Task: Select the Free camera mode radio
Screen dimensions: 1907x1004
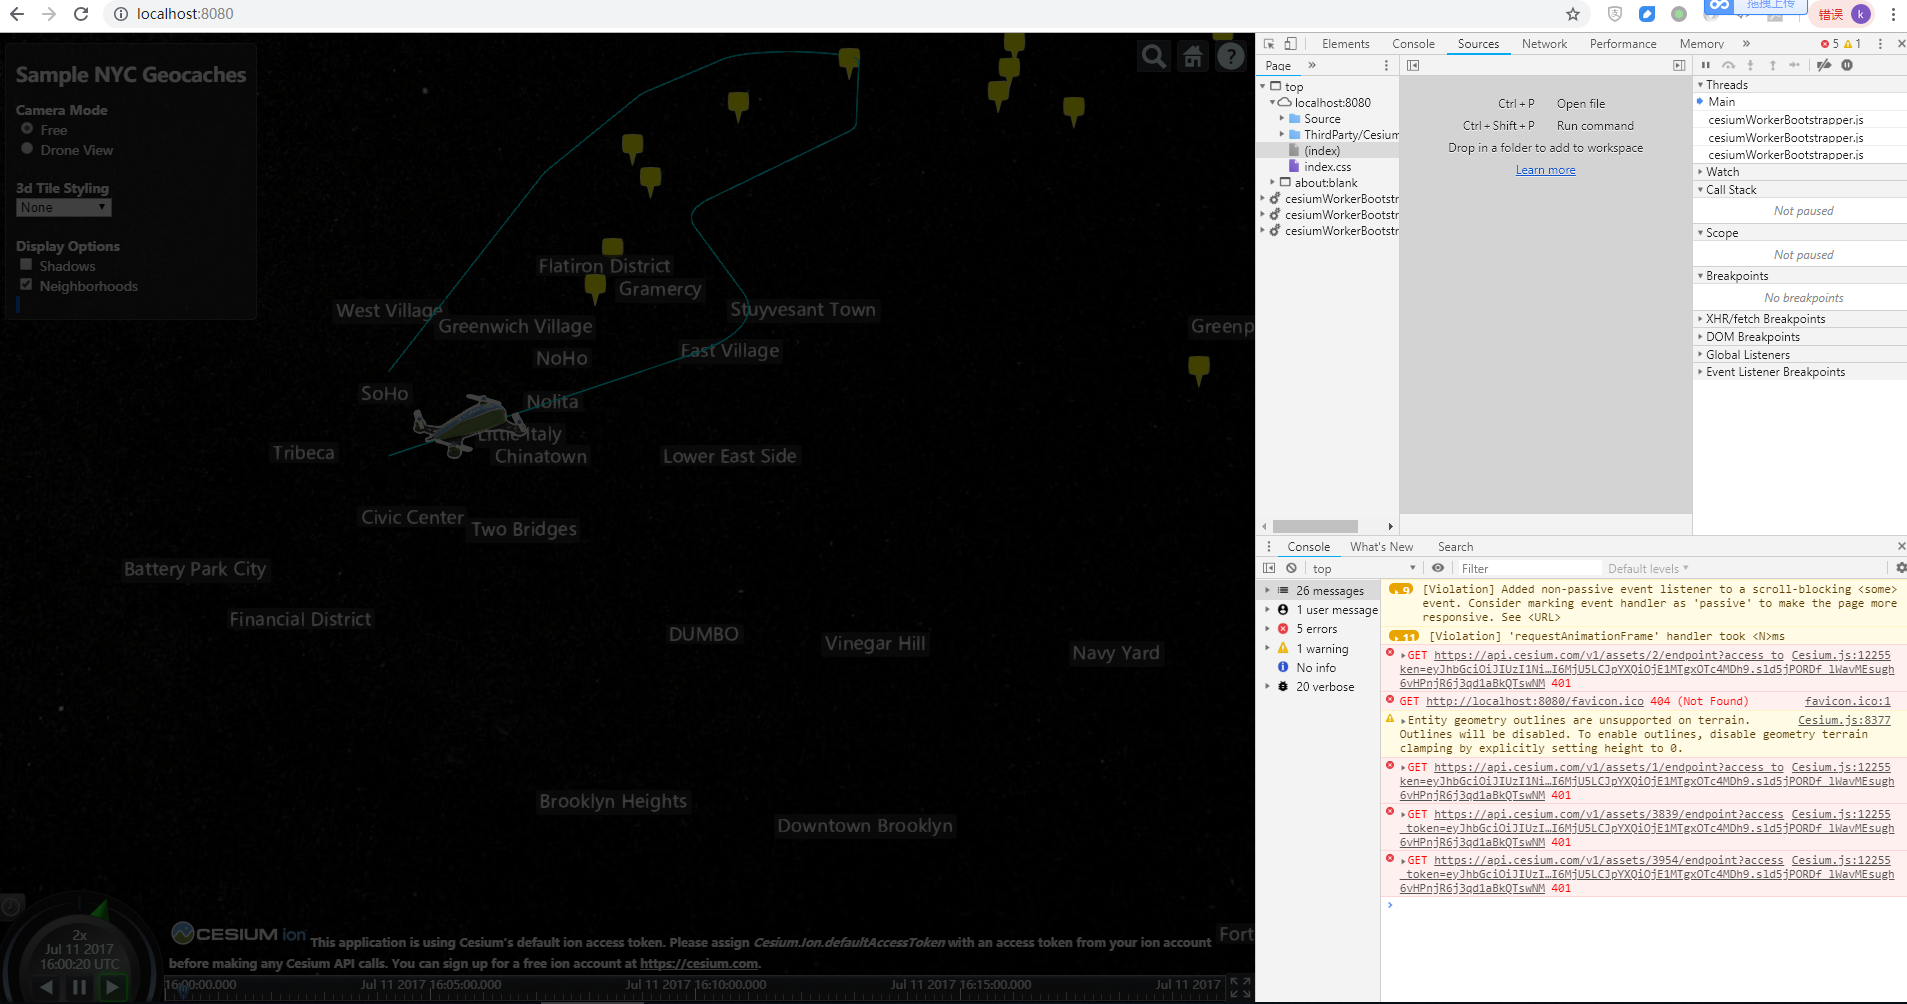Action: coord(27,129)
